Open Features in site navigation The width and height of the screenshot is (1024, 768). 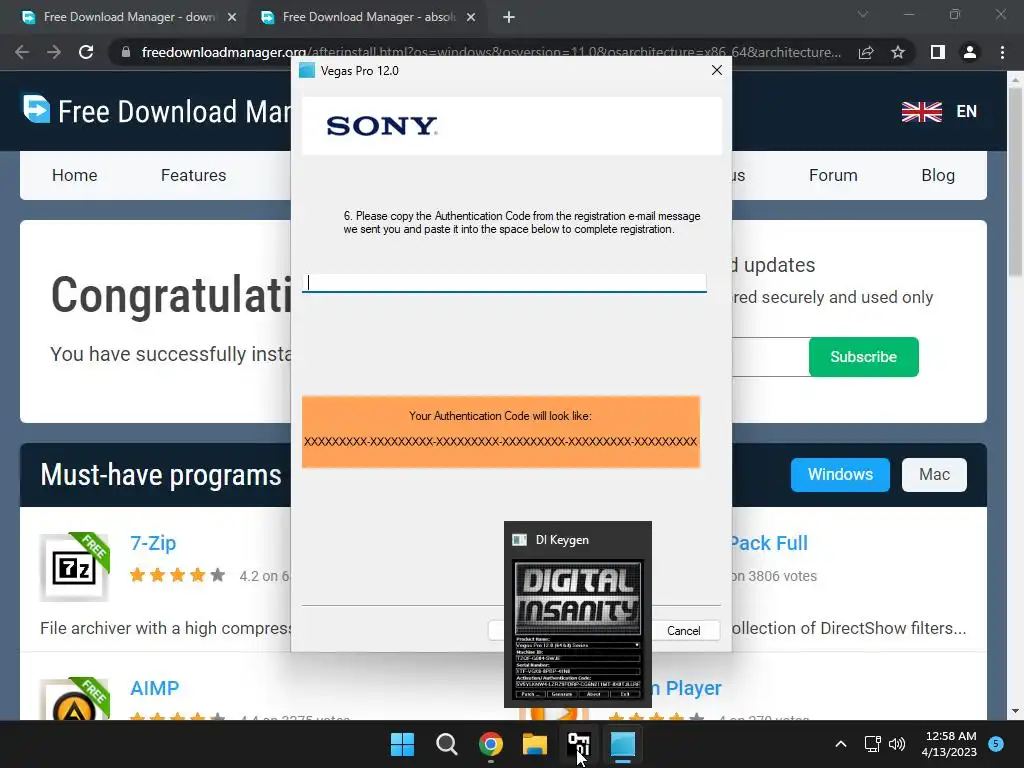(193, 175)
